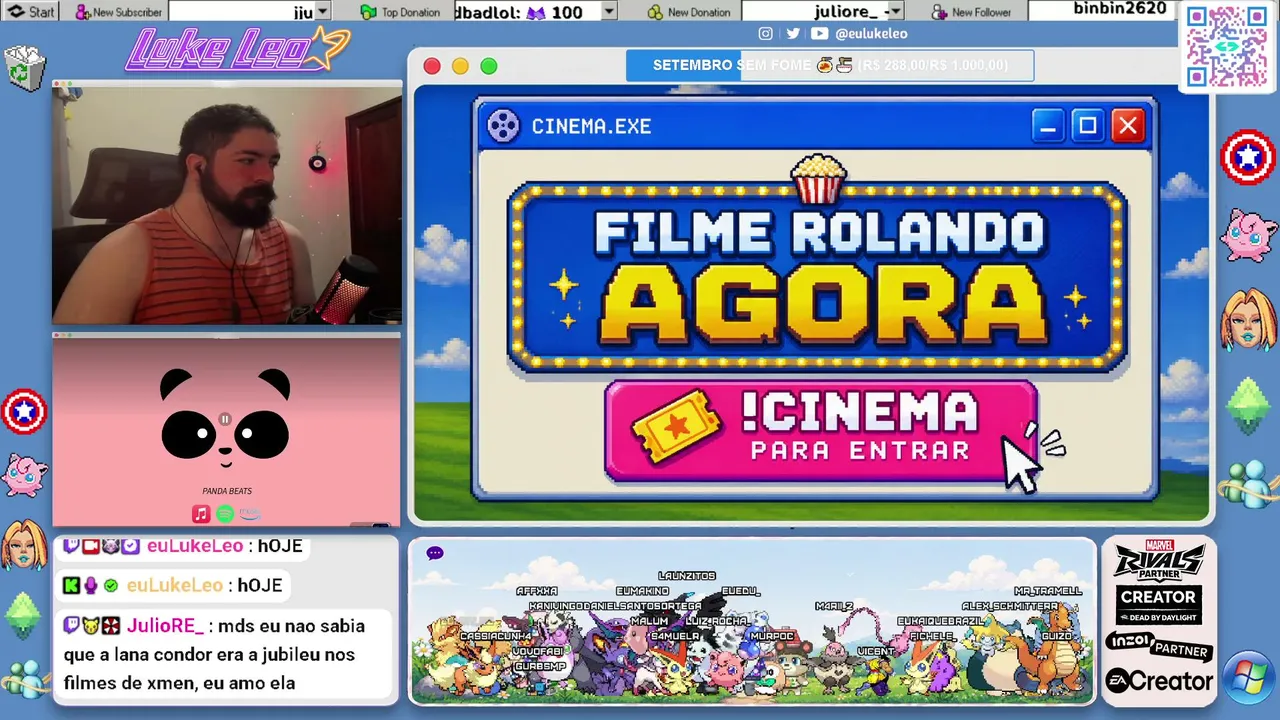The height and width of the screenshot is (720, 1280).
Task: Click the !CINEMA PARA ENTRAR button
Action: [821, 431]
